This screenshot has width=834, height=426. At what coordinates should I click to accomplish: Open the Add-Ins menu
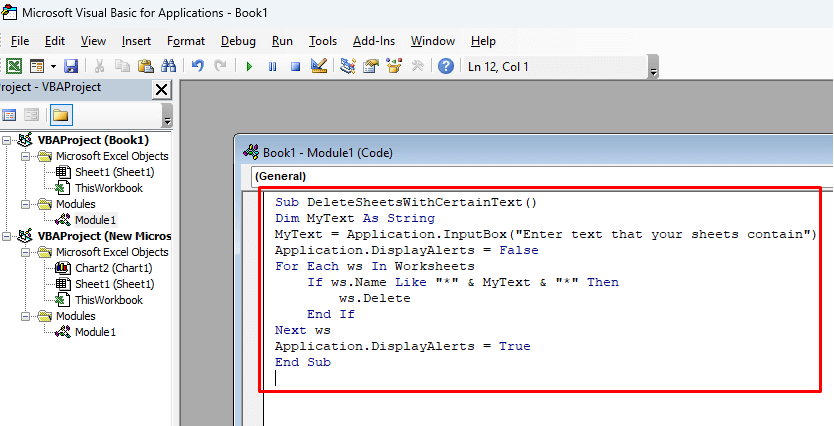point(374,41)
